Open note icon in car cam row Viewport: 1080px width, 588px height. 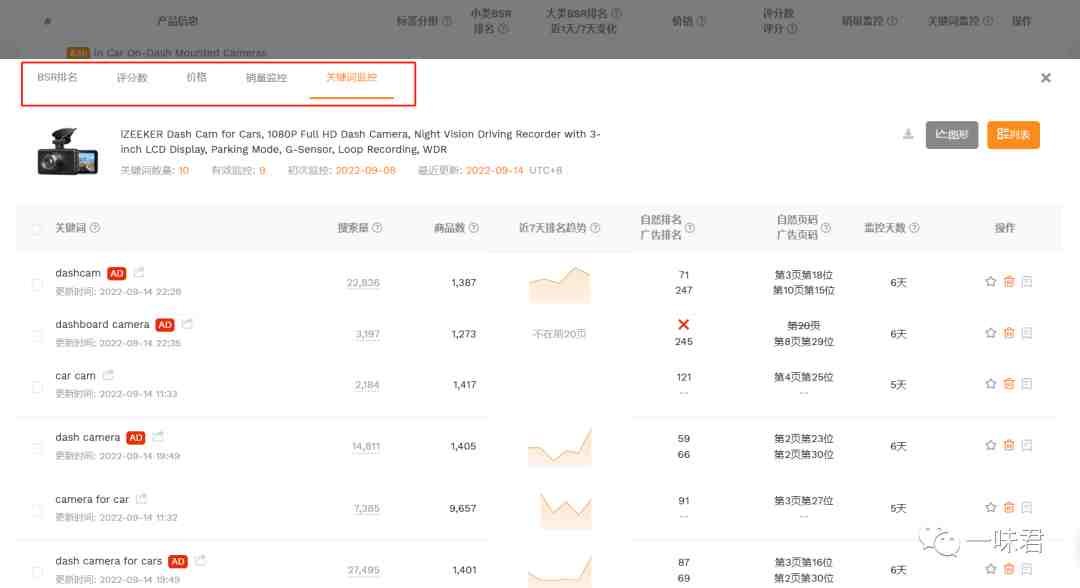coord(1027,384)
